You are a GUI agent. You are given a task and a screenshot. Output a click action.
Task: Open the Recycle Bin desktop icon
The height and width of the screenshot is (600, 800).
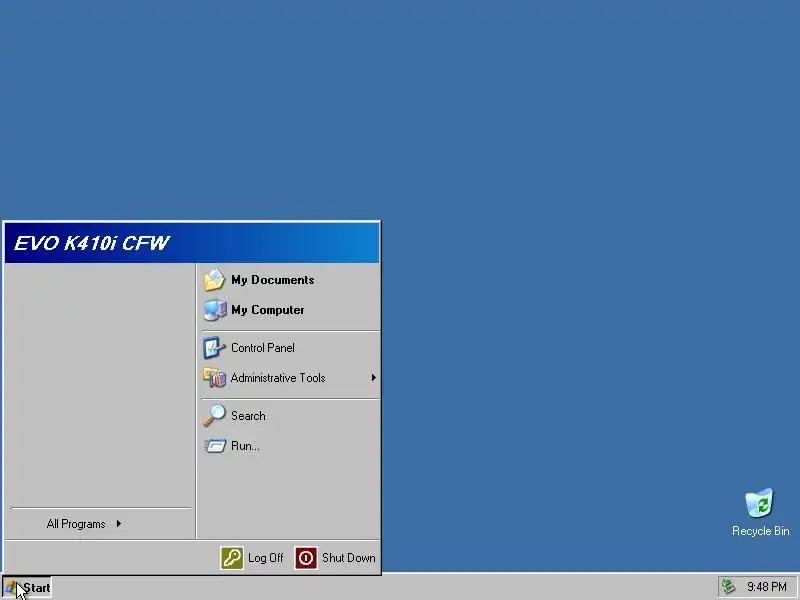(x=759, y=503)
